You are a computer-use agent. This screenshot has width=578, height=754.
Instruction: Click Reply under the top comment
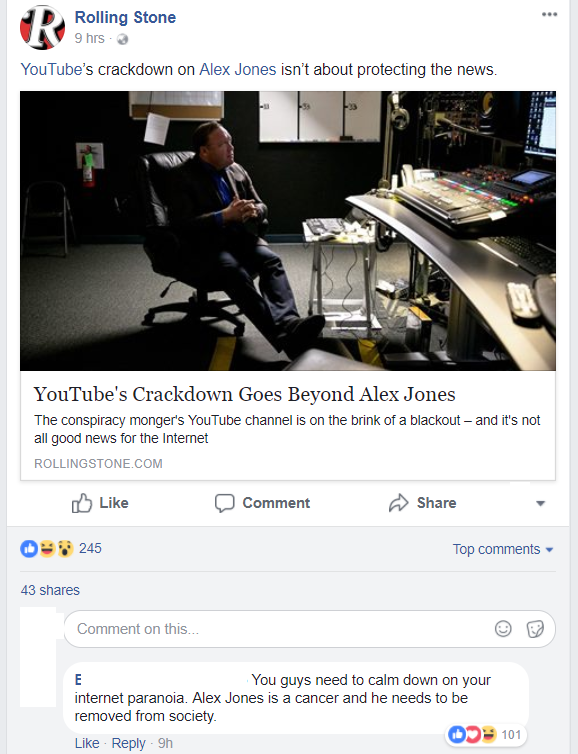click(x=128, y=743)
